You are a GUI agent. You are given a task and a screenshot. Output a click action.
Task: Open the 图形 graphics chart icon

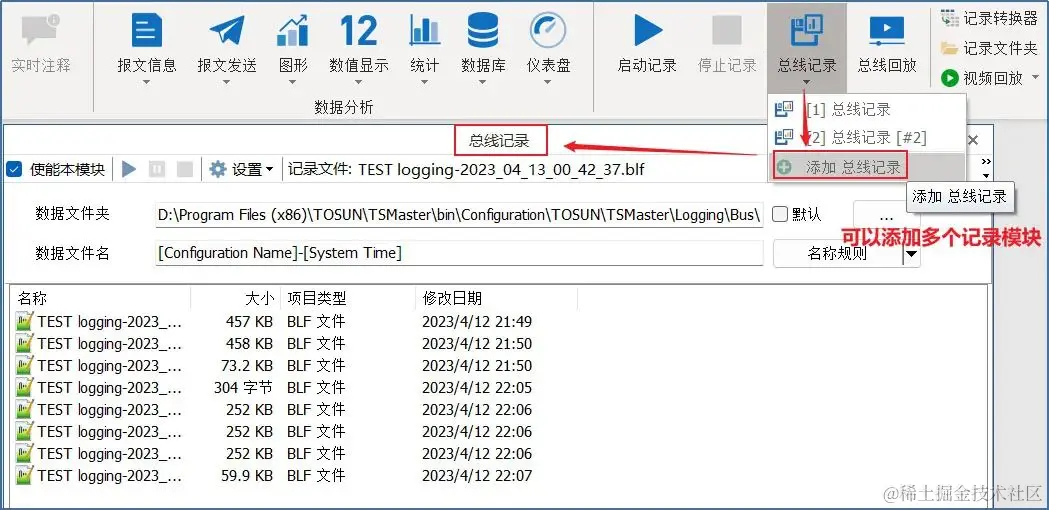(x=293, y=31)
